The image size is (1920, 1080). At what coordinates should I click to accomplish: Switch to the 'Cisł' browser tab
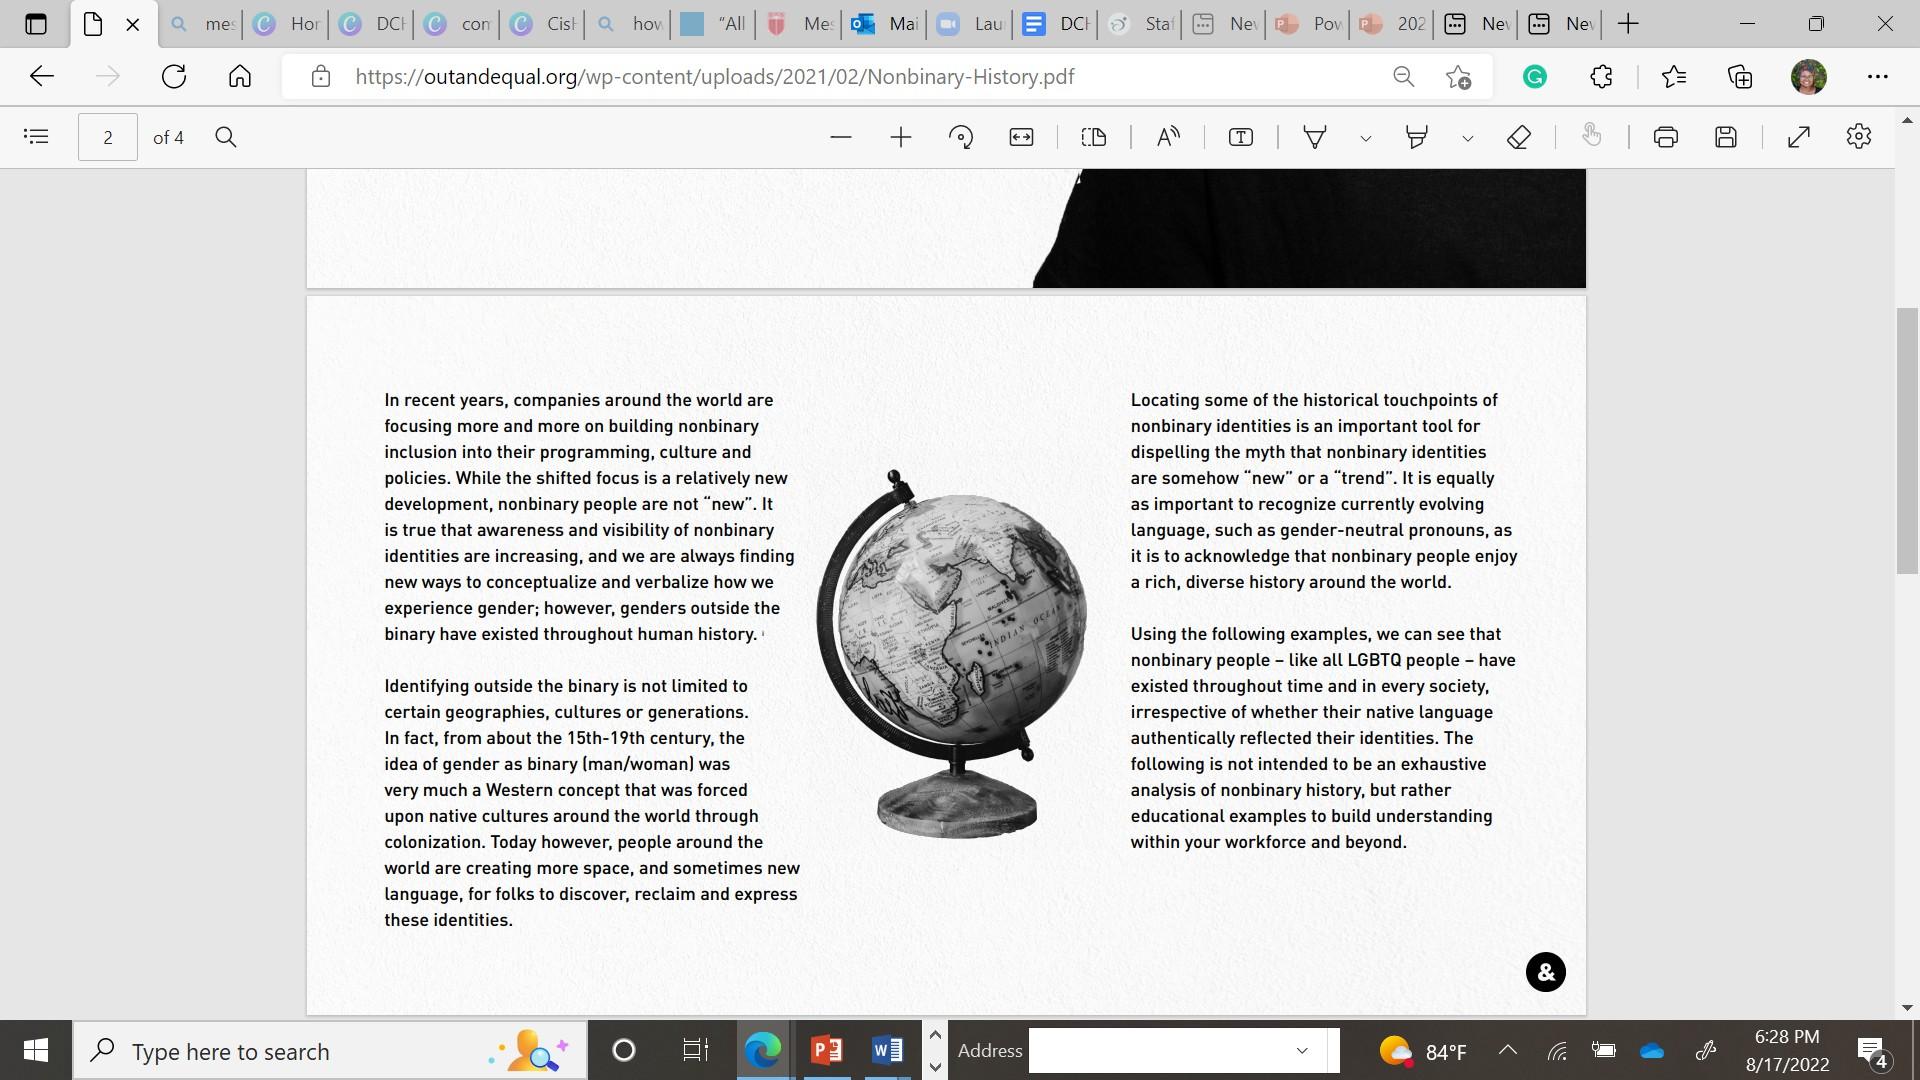(543, 24)
